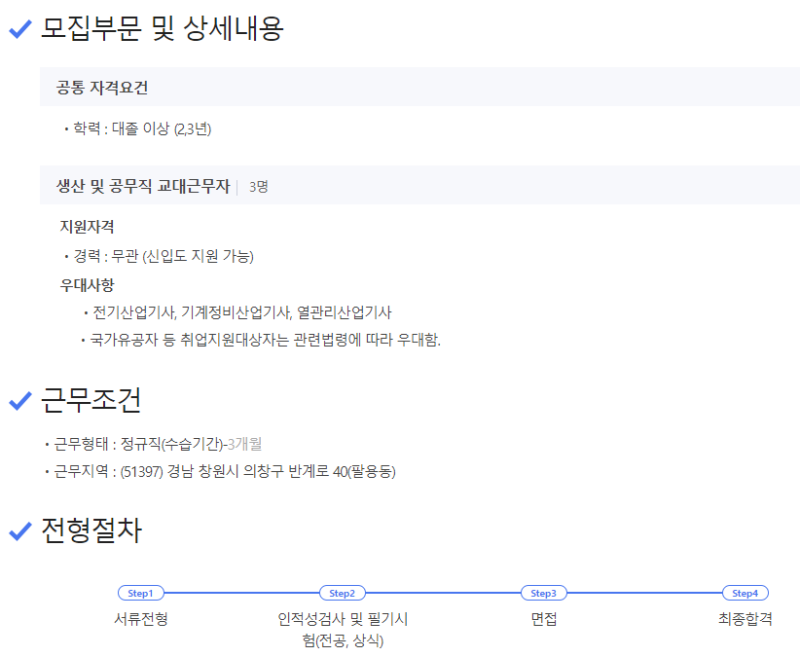
Task: Select the Step2 badge
Action: tap(342, 593)
